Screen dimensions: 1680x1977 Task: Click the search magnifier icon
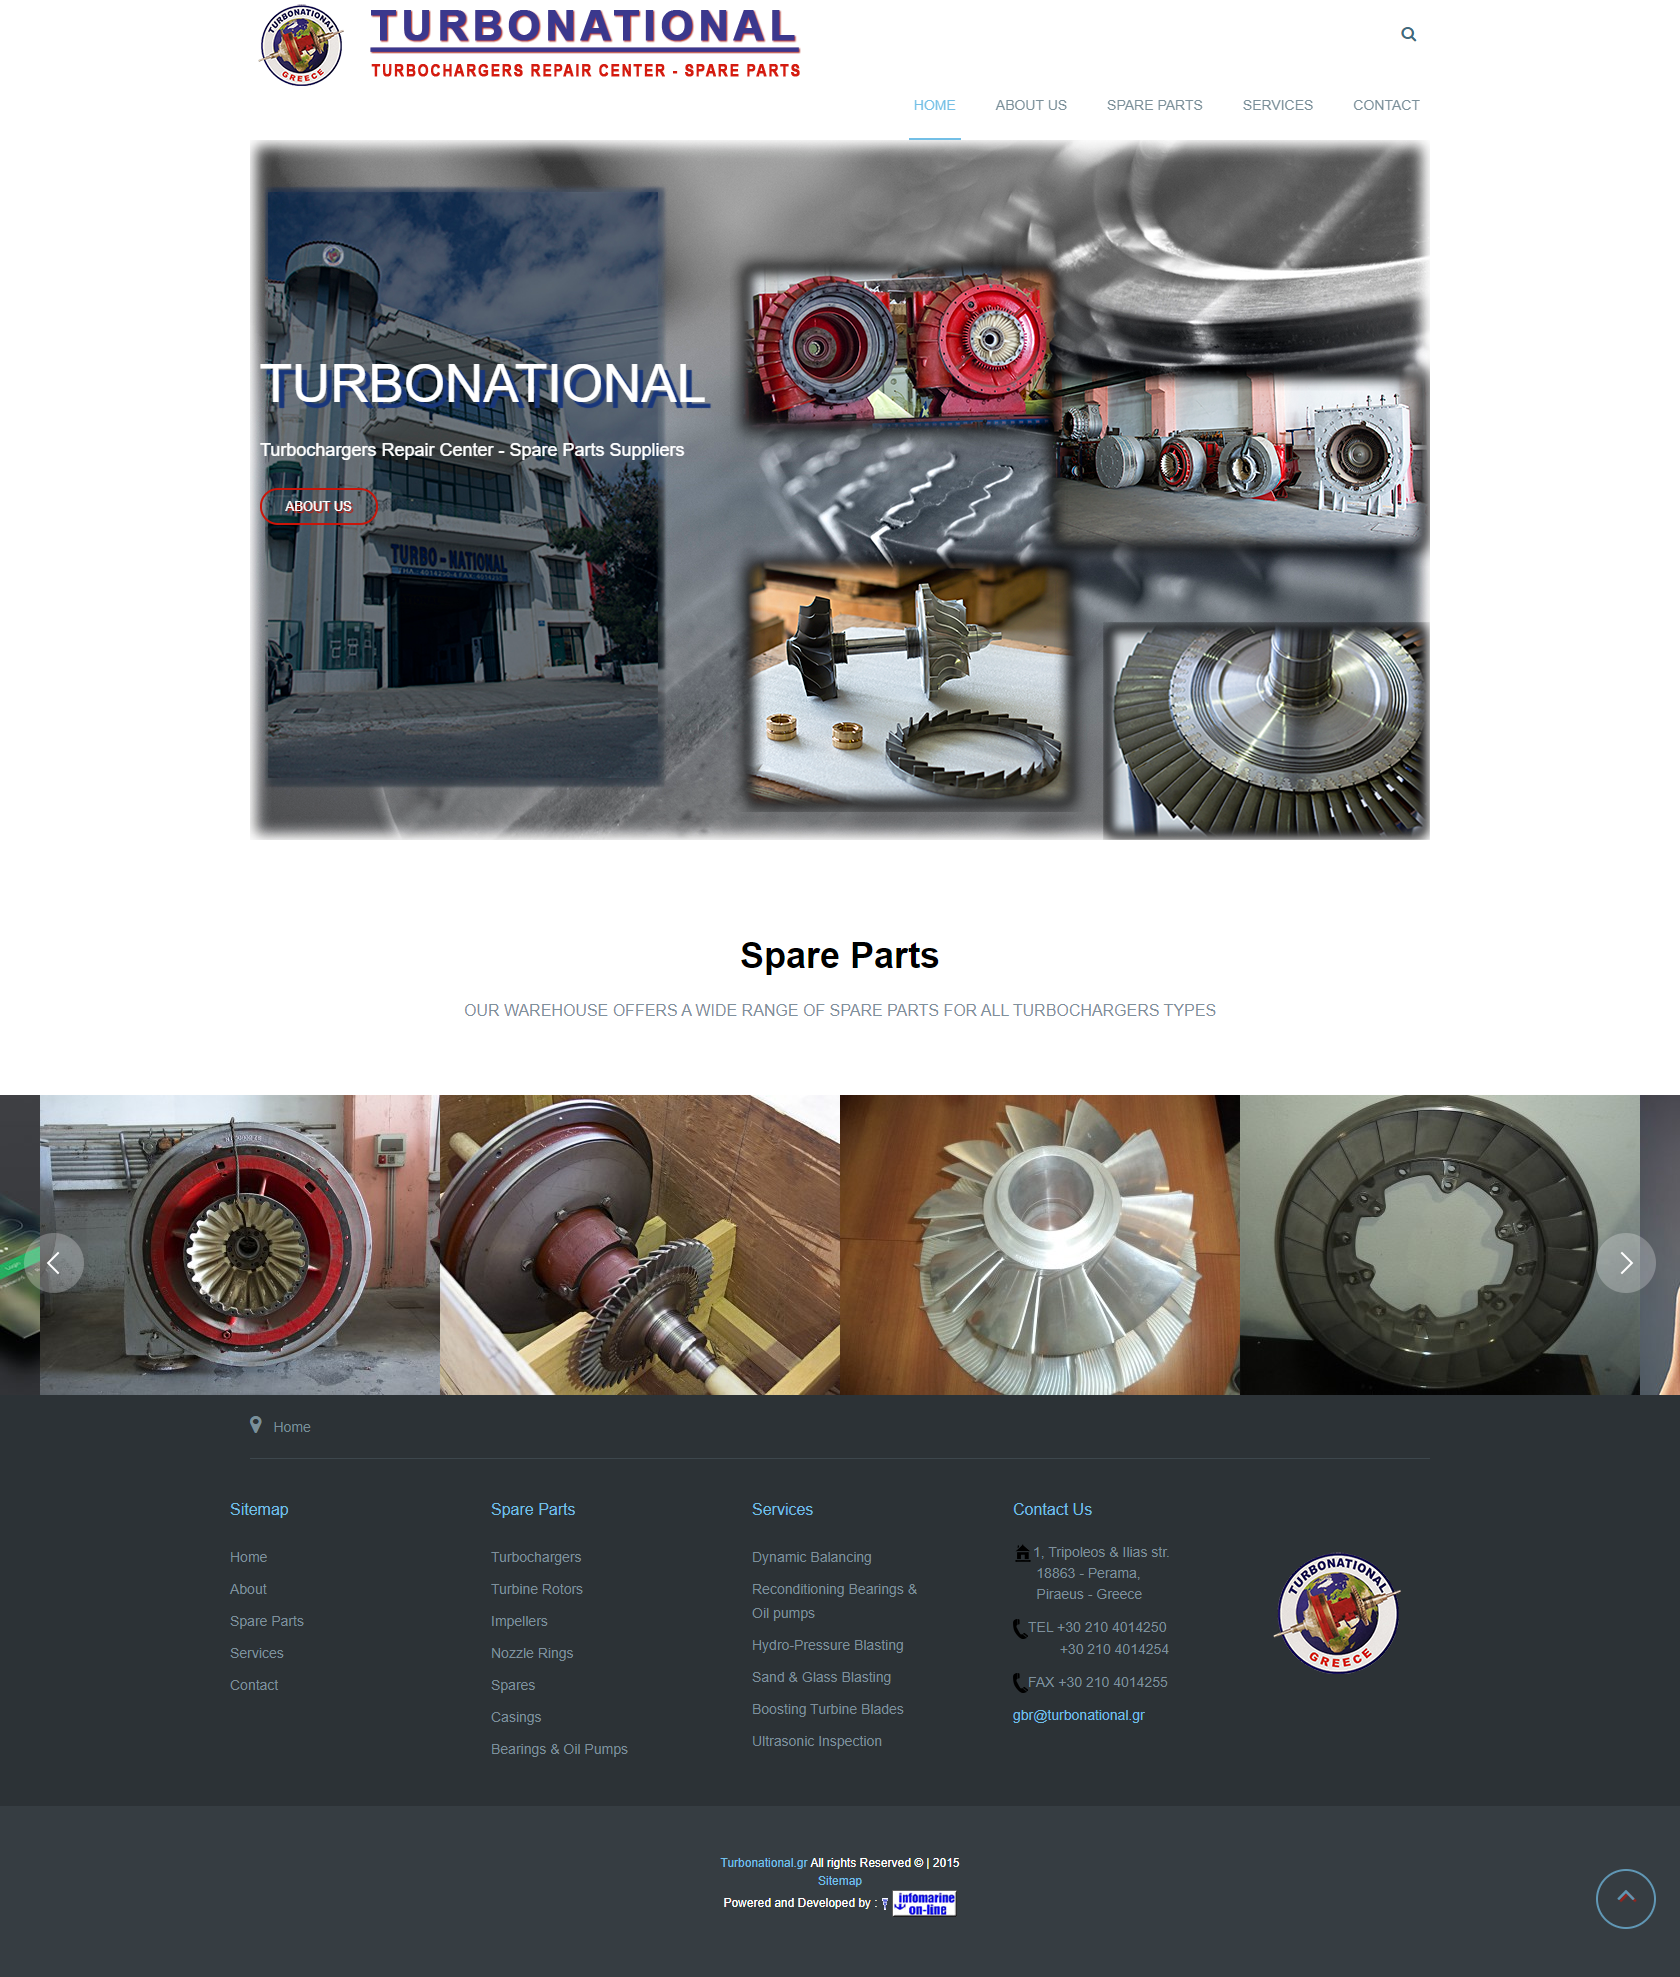tap(1408, 35)
